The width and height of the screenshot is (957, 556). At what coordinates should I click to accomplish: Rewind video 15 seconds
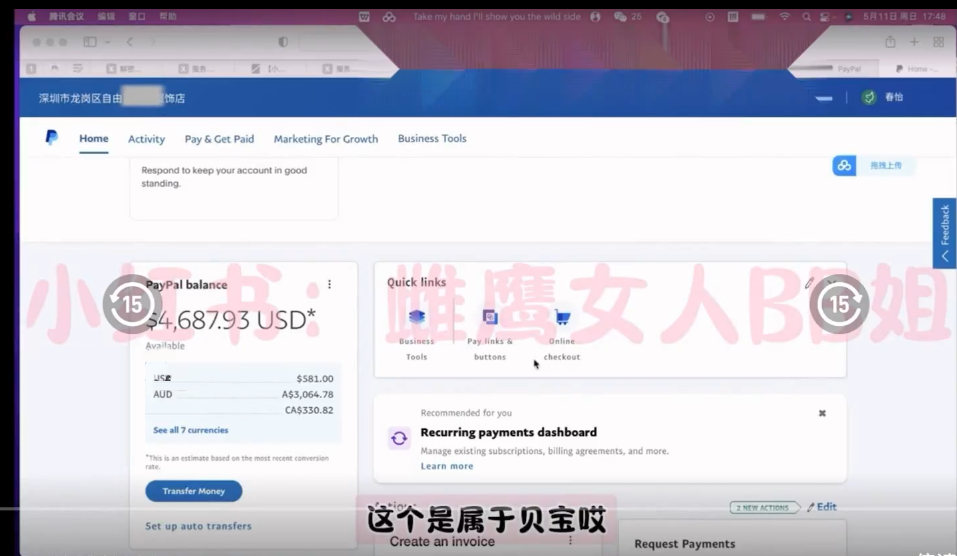[x=132, y=304]
